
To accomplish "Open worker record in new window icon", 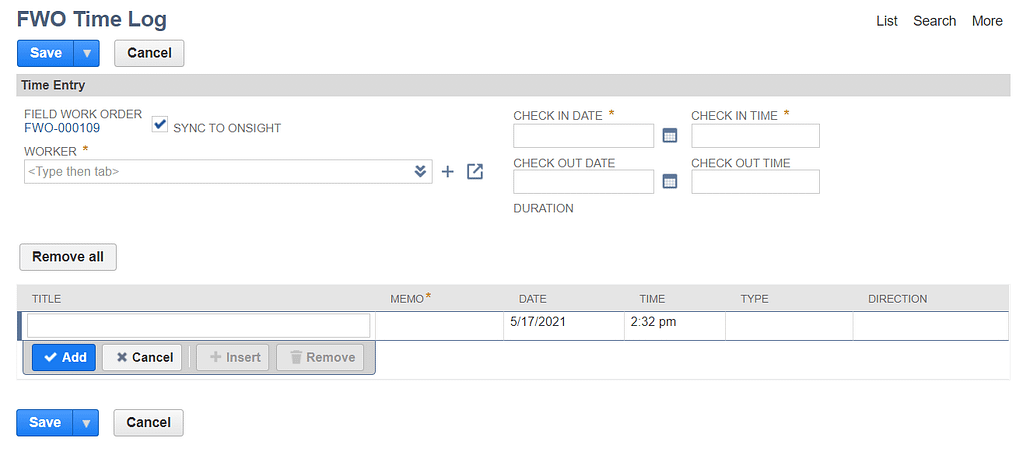I will 475,172.
